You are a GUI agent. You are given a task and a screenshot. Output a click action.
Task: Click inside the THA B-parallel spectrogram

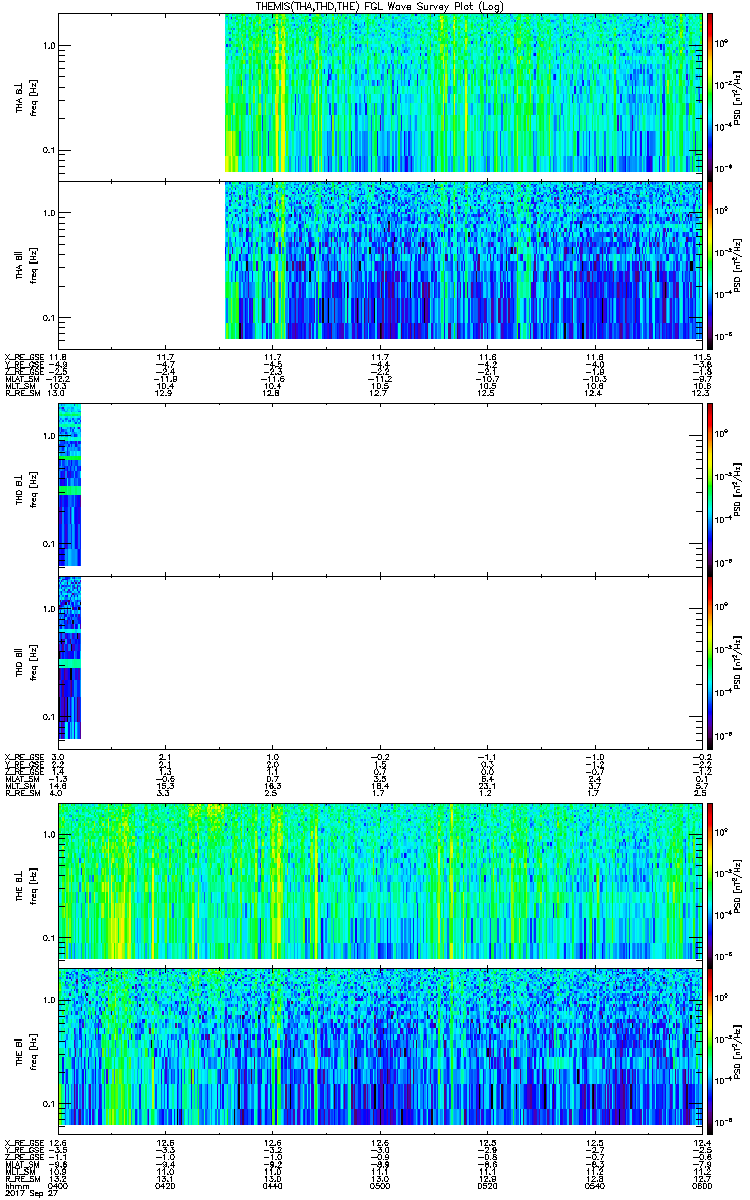pyautogui.click(x=463, y=260)
